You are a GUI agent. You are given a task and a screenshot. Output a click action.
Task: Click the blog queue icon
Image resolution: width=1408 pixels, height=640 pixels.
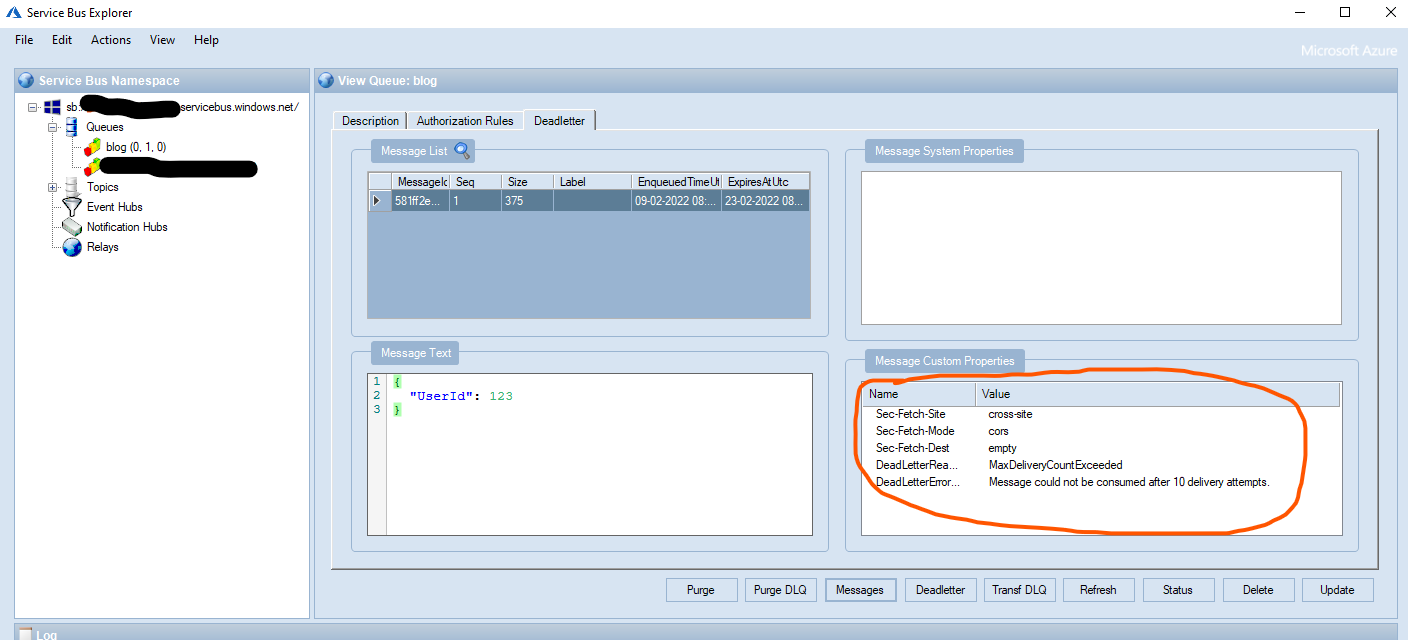click(92, 147)
